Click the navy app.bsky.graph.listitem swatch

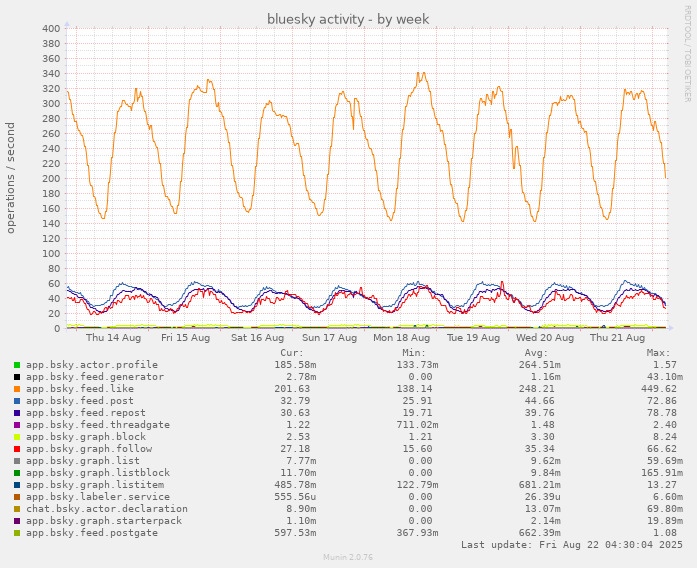17,485
